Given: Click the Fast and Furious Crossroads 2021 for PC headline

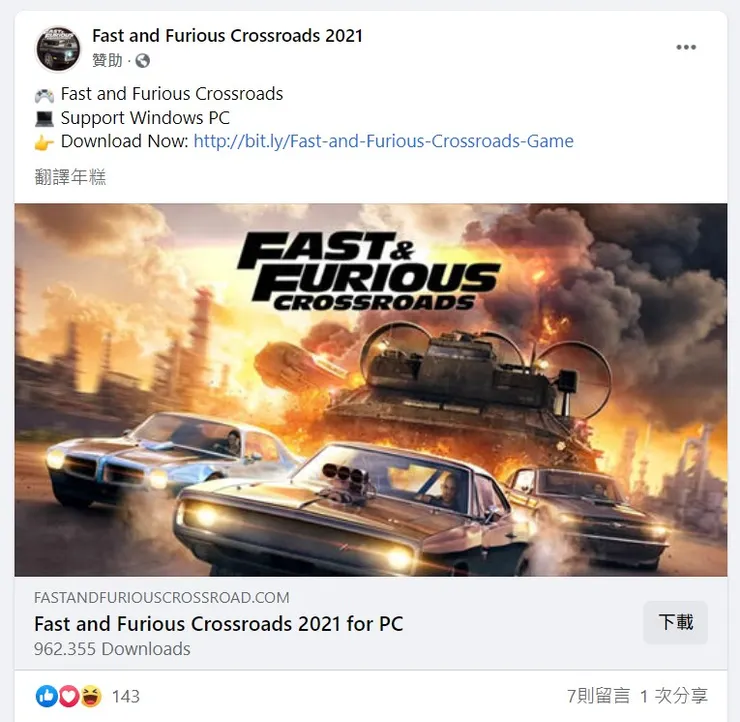Looking at the screenshot, I should (219, 624).
